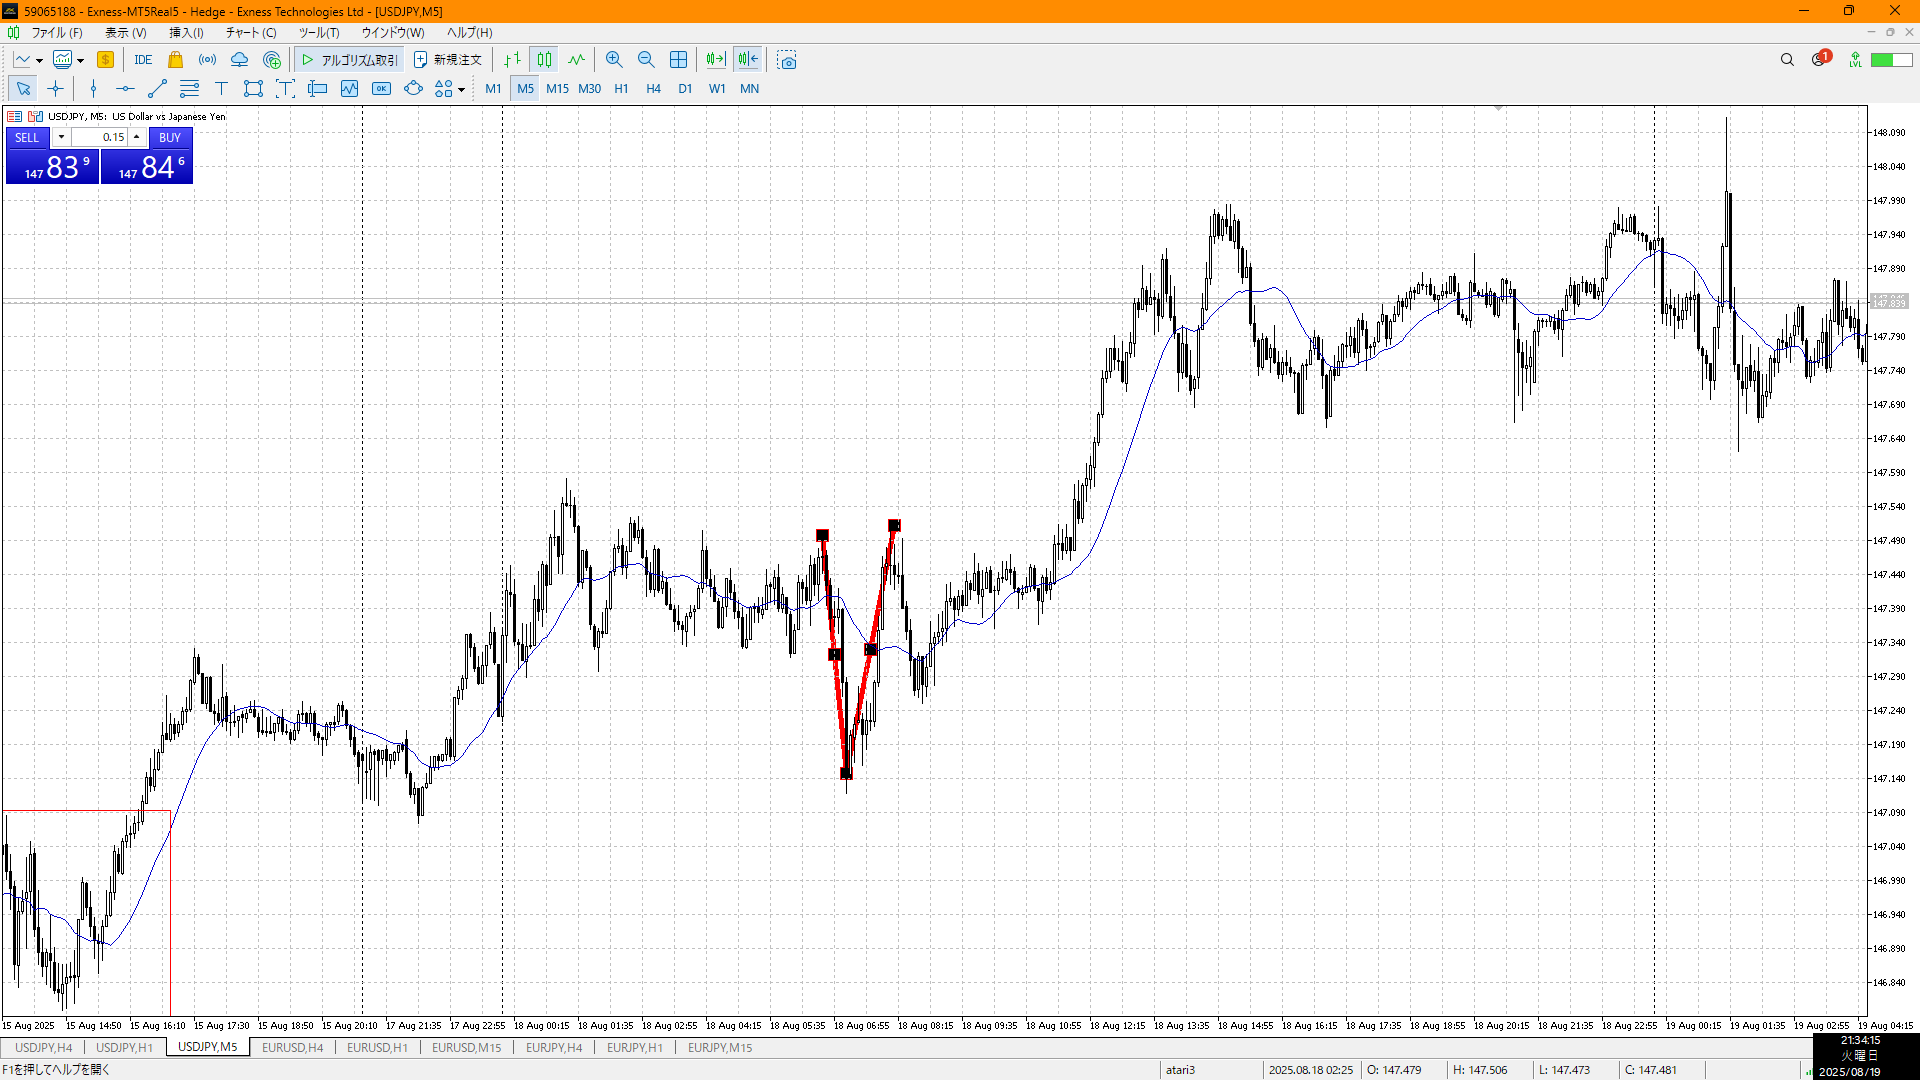Open the ウインドウ(W) menu
Viewport: 1920px width, 1080px height.
[393, 33]
